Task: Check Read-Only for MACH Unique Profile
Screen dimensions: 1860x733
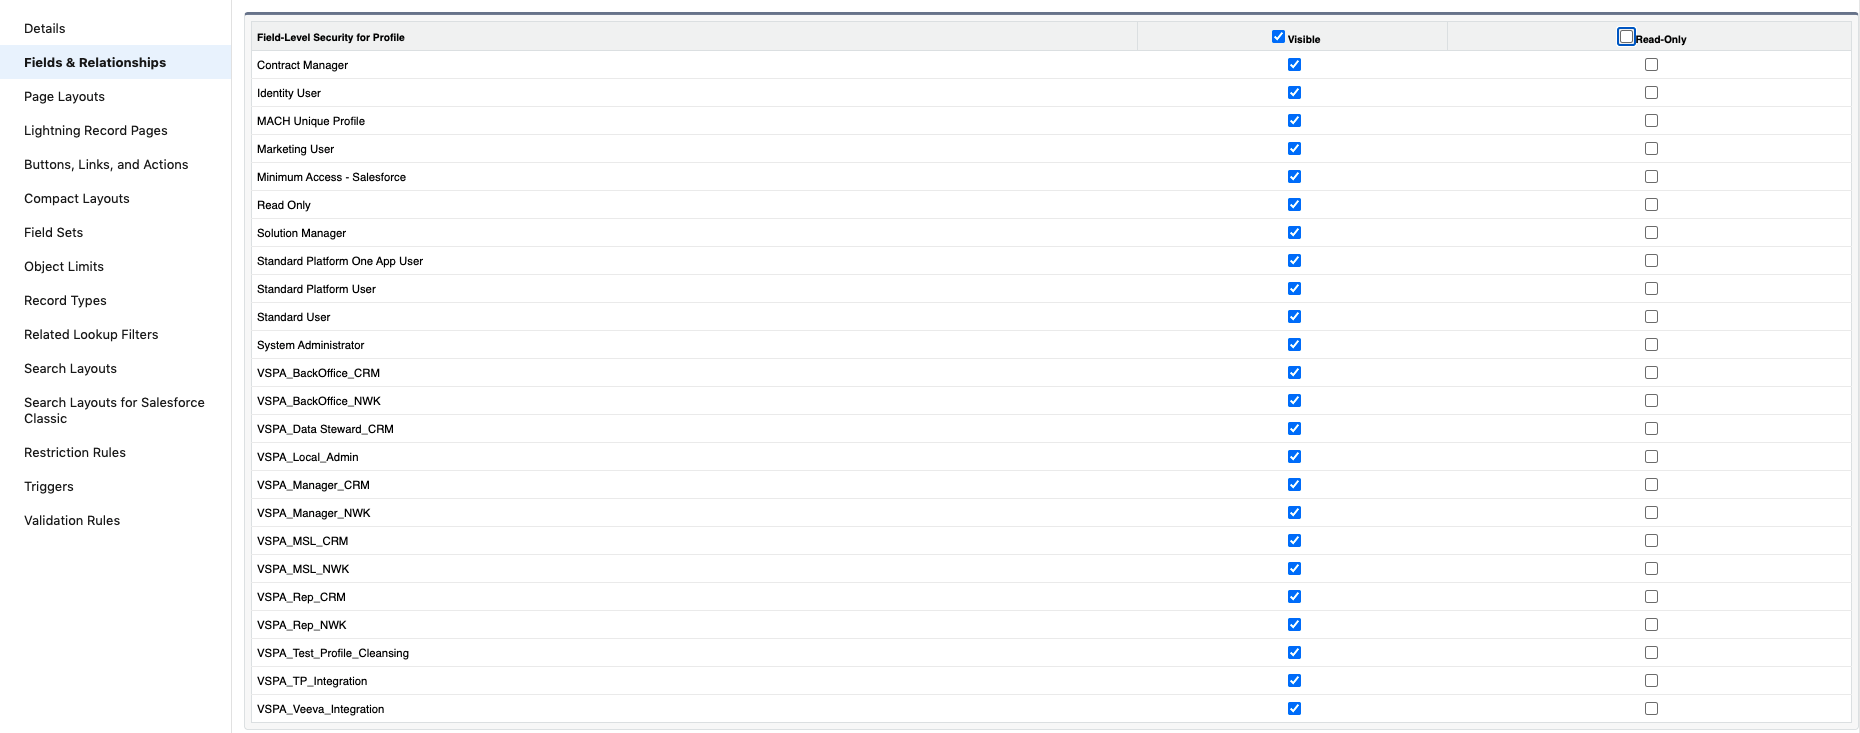Action: pos(1651,120)
